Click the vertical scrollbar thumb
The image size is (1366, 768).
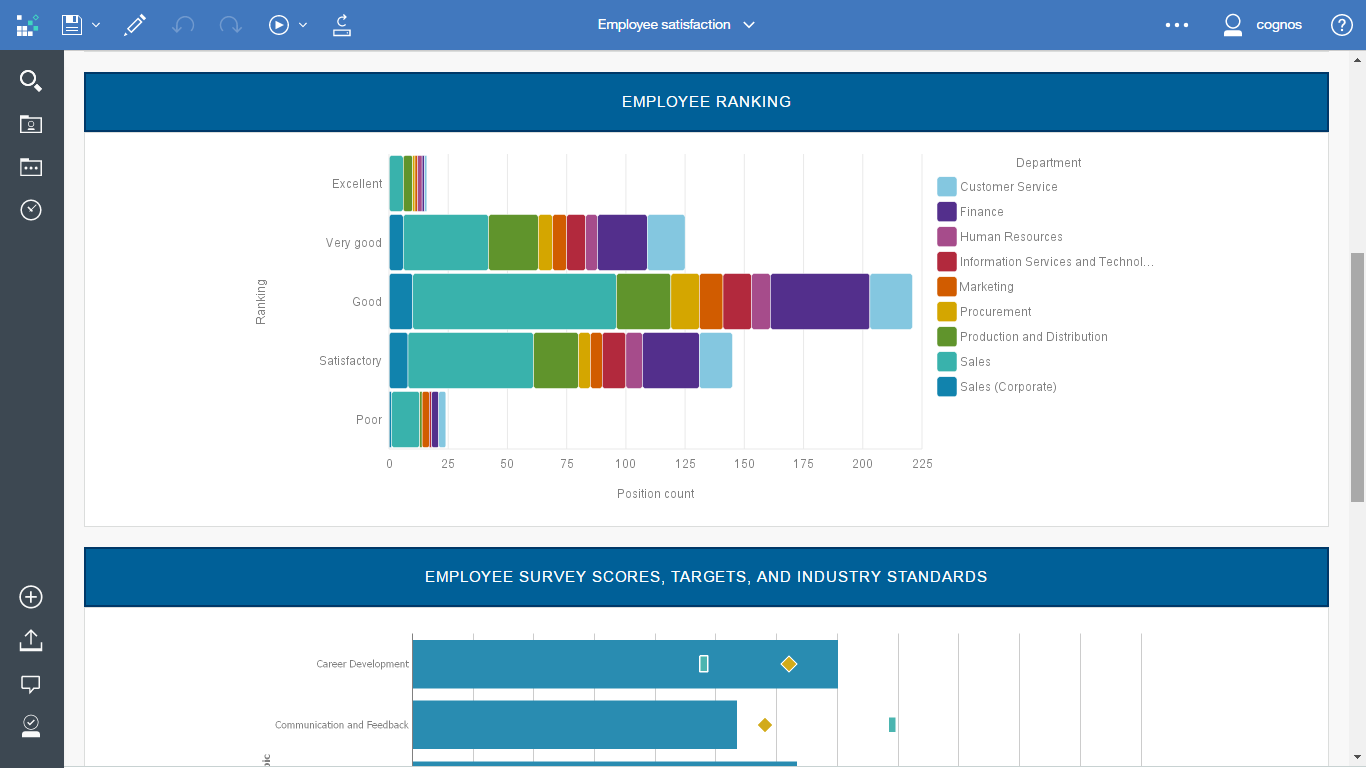(x=1357, y=375)
